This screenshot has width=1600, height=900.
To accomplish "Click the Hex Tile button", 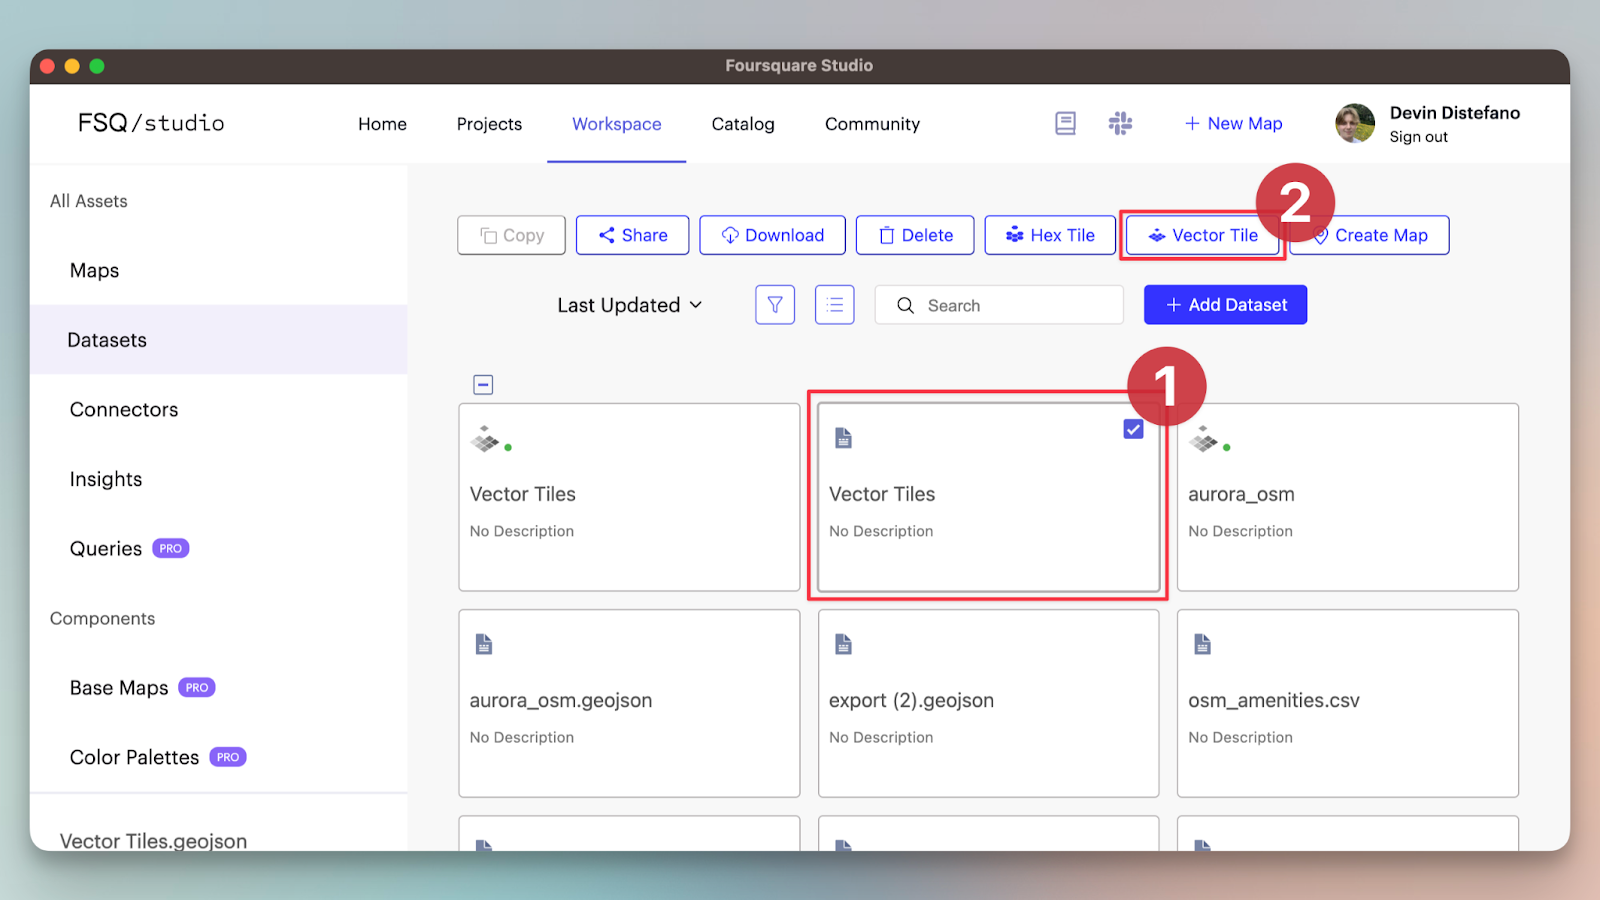I will click(x=1050, y=235).
